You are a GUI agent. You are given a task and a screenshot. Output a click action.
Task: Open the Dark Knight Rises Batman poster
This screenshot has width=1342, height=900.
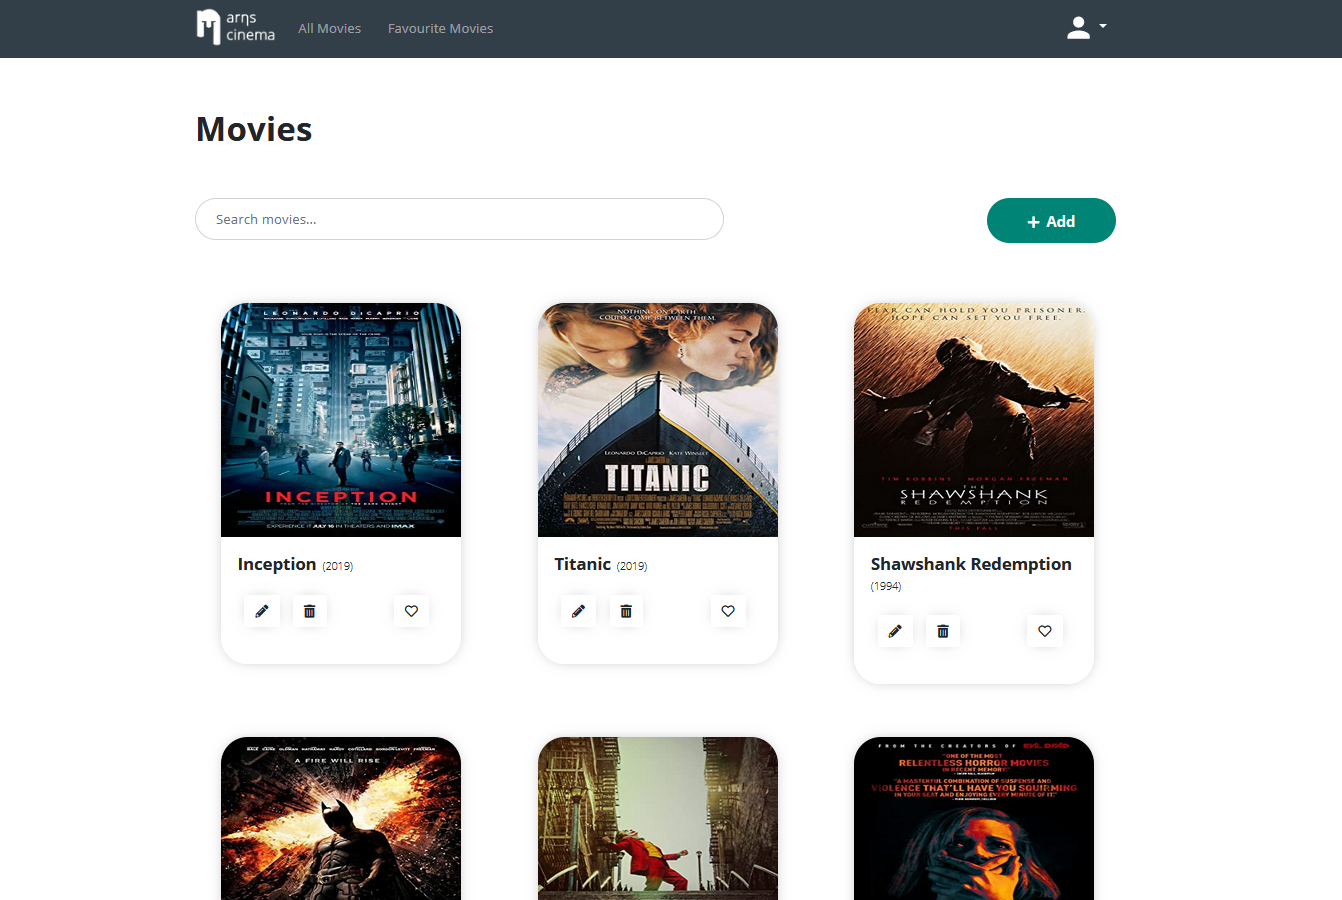coord(341,818)
